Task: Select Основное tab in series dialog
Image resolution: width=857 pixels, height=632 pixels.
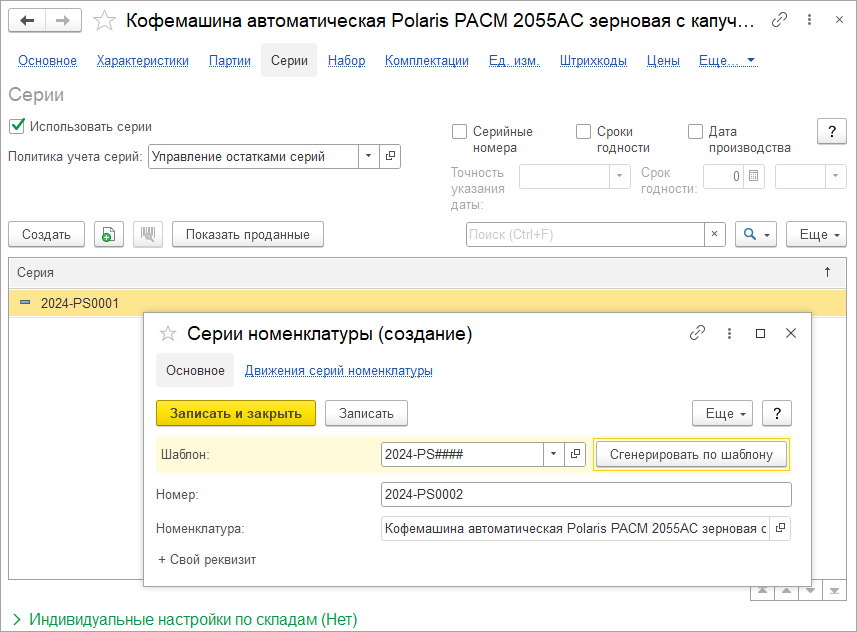Action: click(x=195, y=371)
